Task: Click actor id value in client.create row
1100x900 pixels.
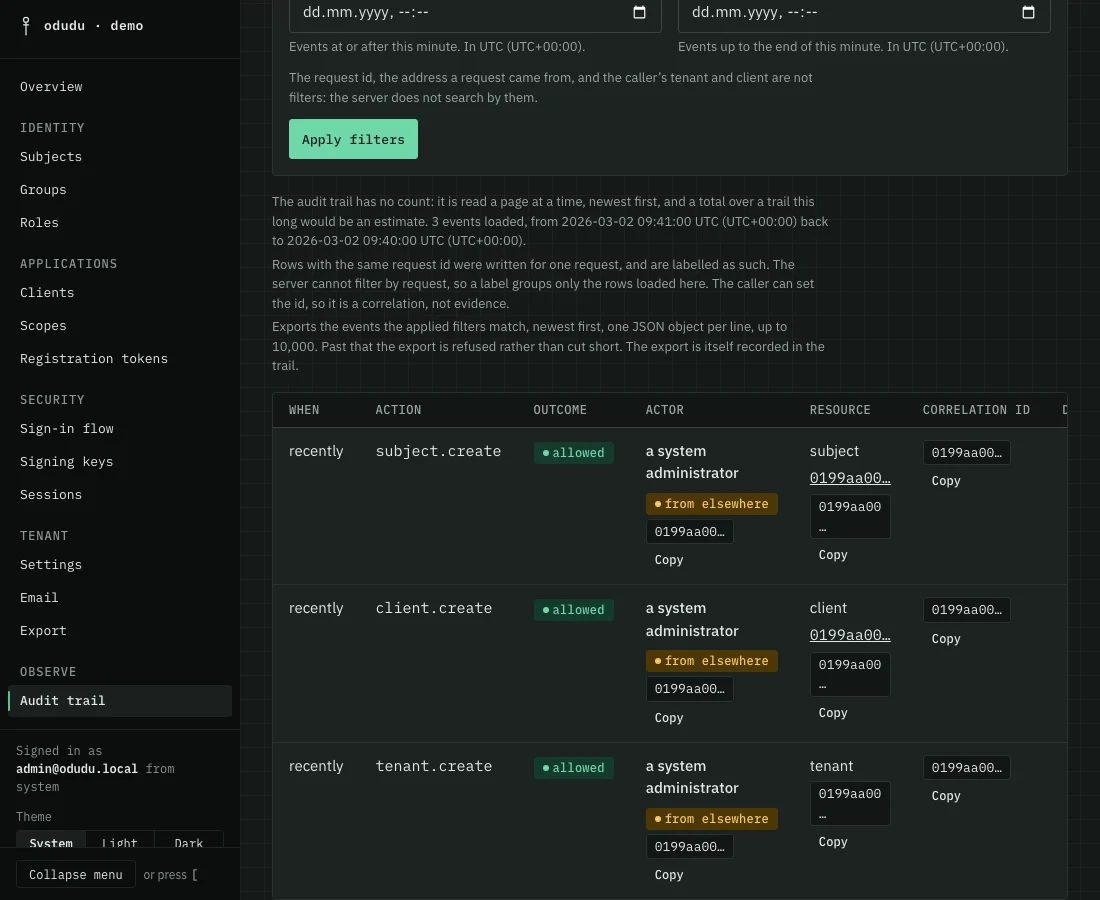Action: pos(690,689)
